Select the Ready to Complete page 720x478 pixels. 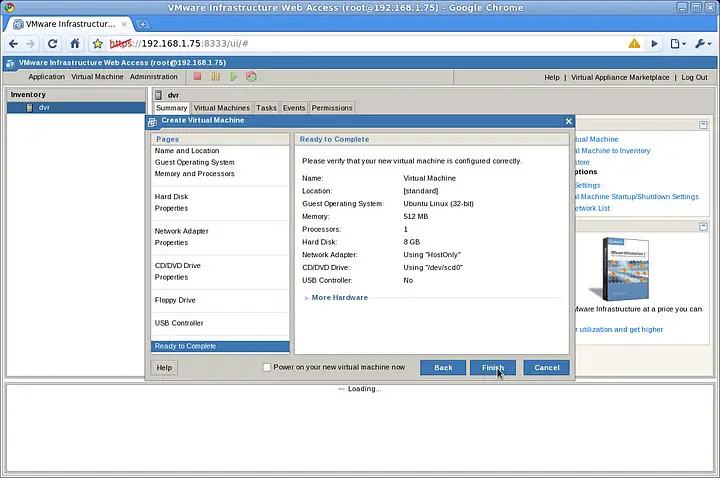tap(220, 346)
